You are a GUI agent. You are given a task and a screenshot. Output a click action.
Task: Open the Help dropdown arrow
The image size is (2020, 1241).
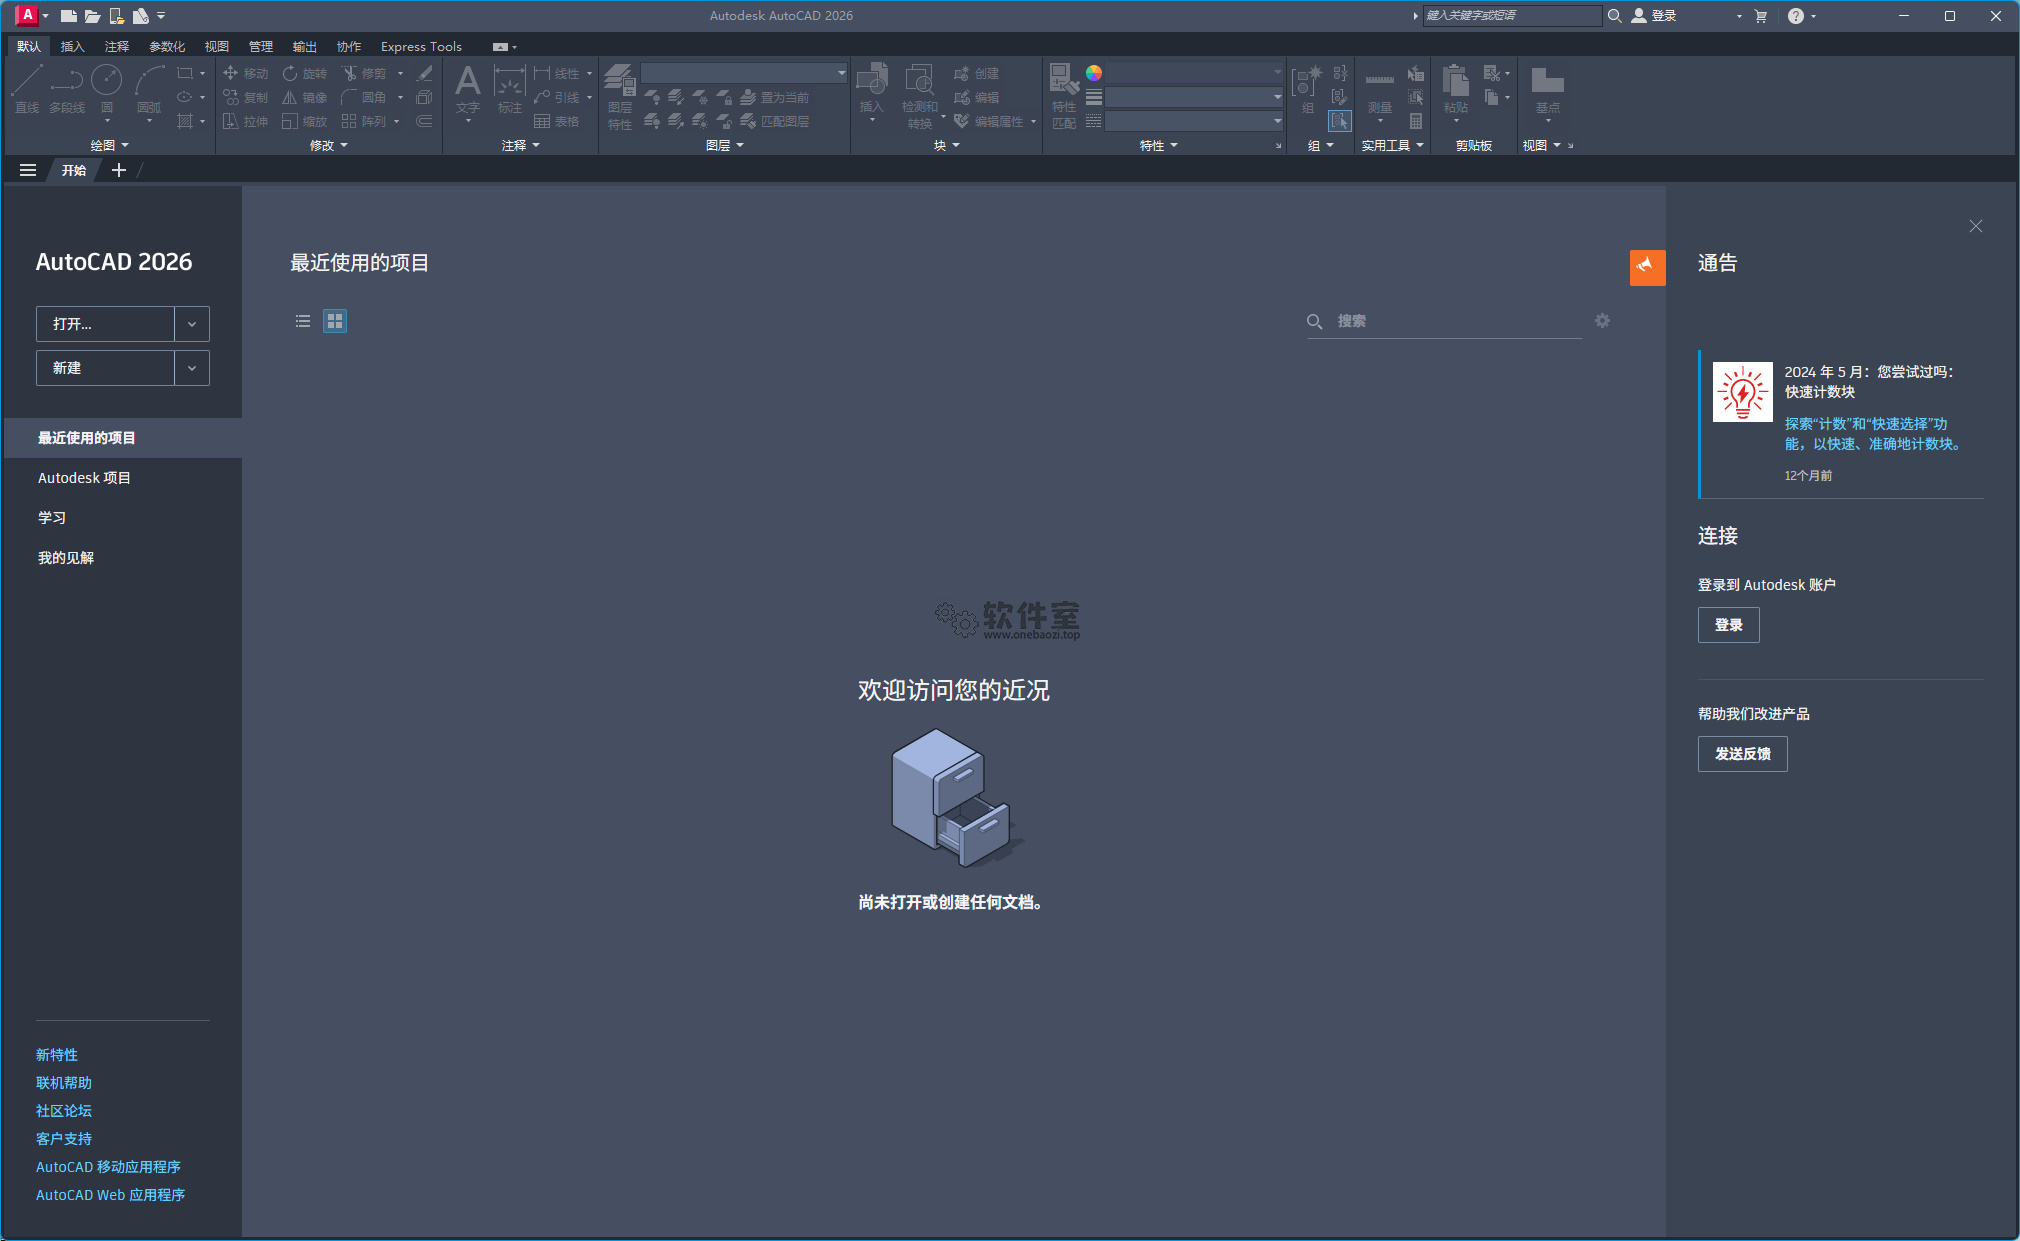point(1813,16)
